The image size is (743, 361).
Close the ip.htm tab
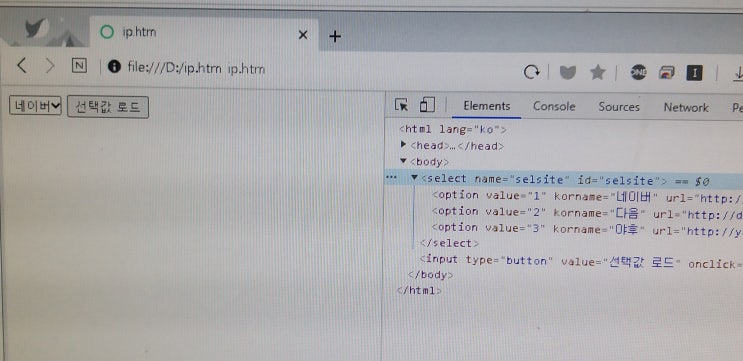pyautogui.click(x=303, y=35)
